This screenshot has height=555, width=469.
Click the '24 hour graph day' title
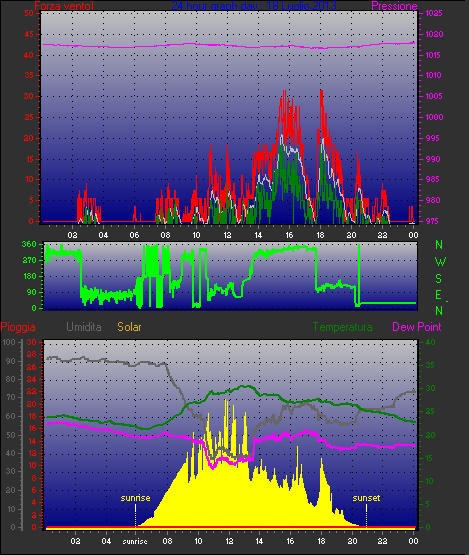coord(254,6)
